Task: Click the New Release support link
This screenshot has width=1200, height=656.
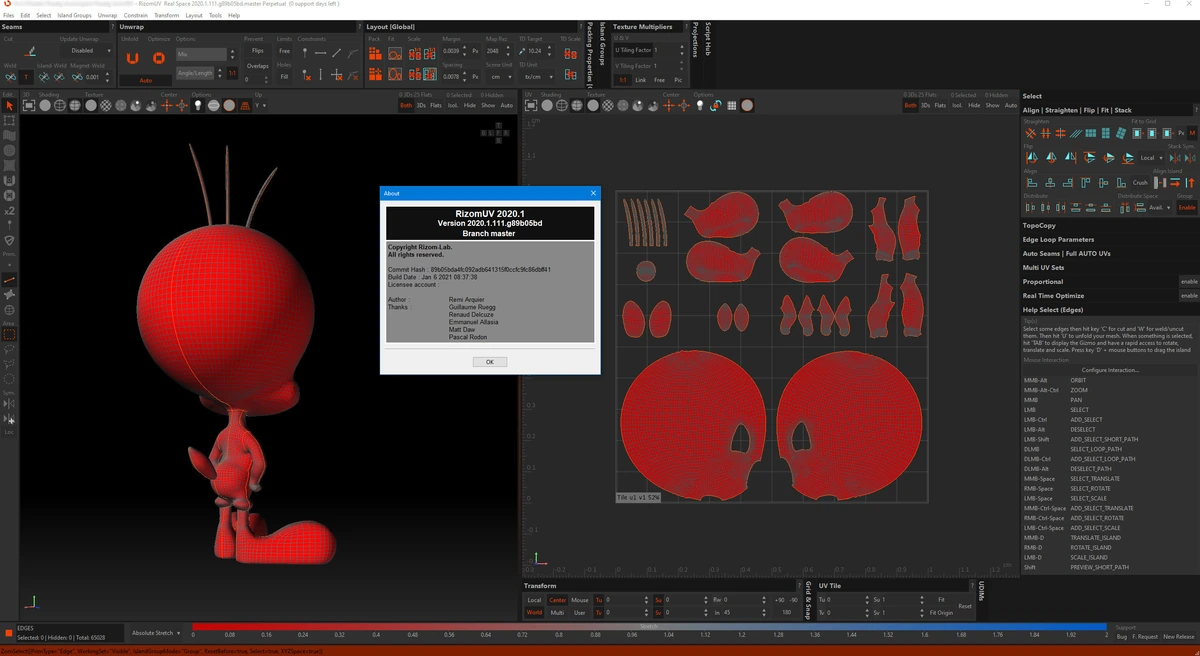Action: pos(1178,636)
